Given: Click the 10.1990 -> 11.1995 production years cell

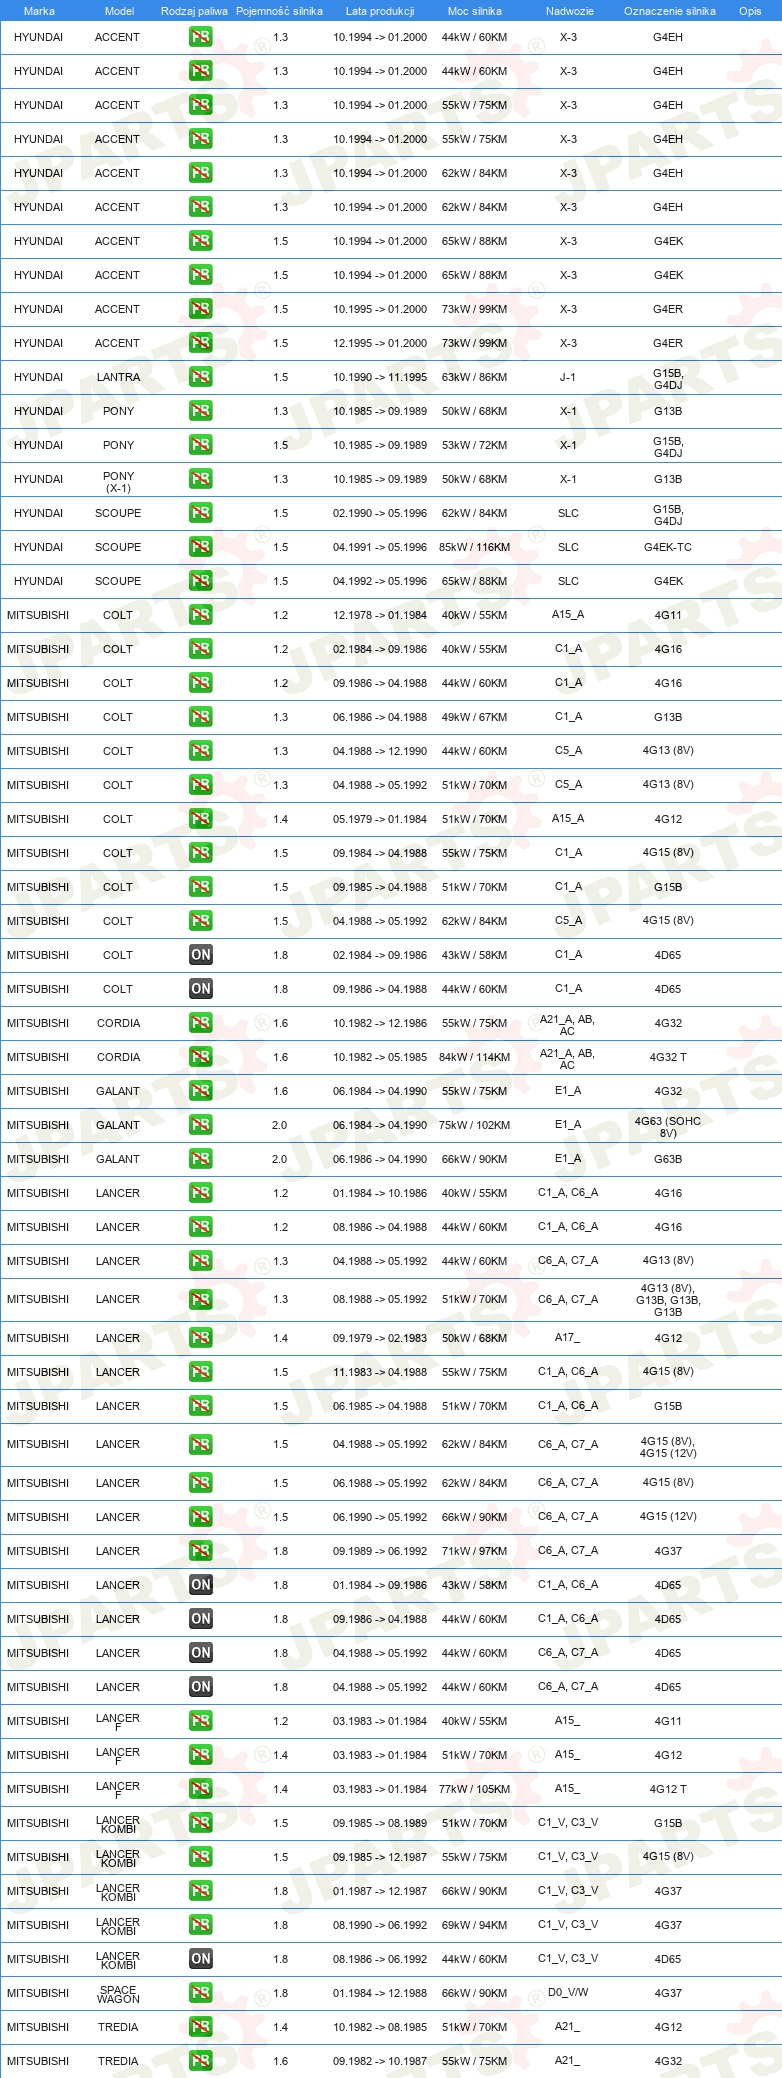Looking at the screenshot, I should coord(380,377).
